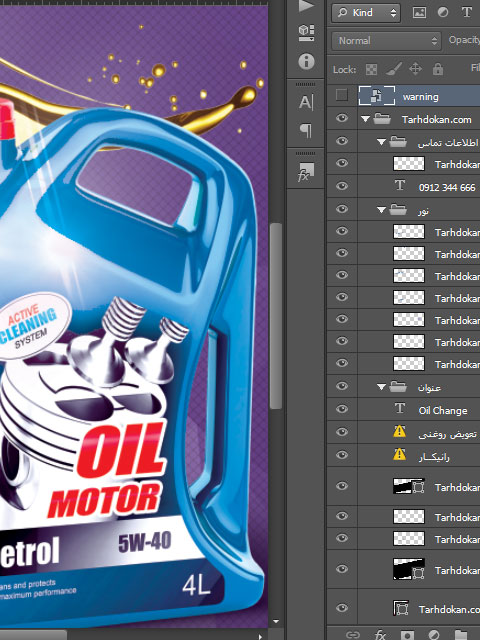Hide the 0912 344 666 text layer

[x=342, y=186]
